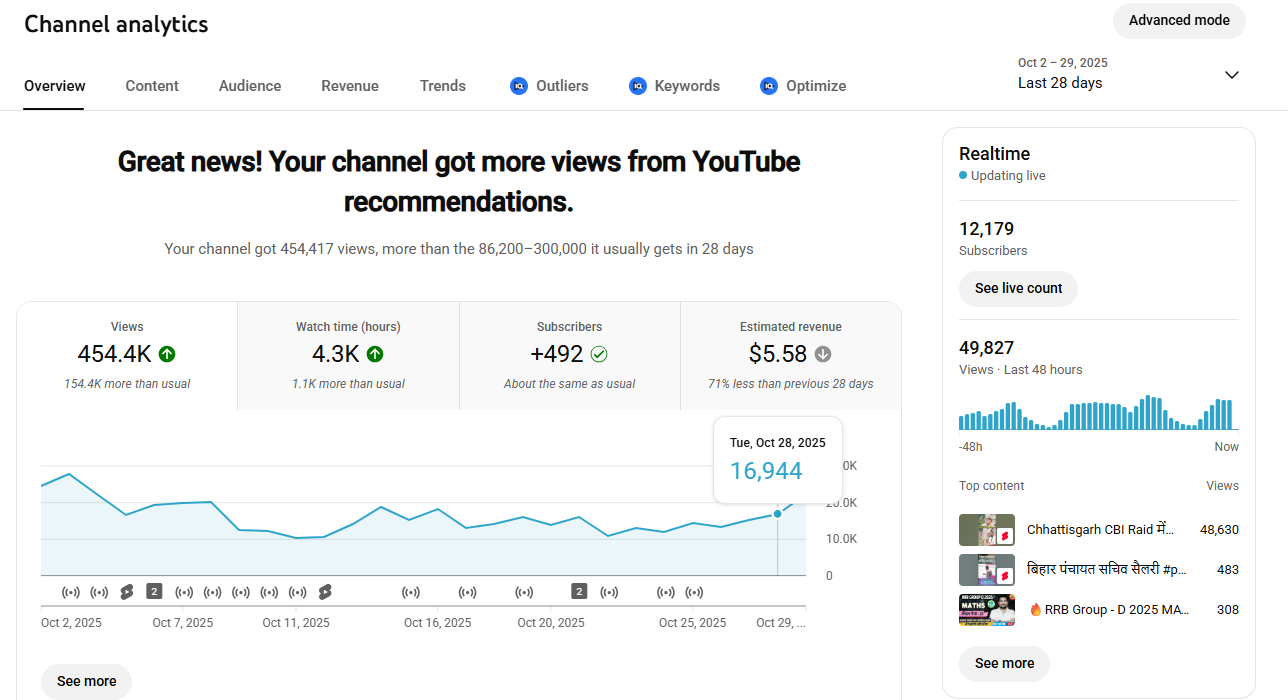1288x700 pixels.
Task: Open the Content tab
Action: (x=152, y=86)
